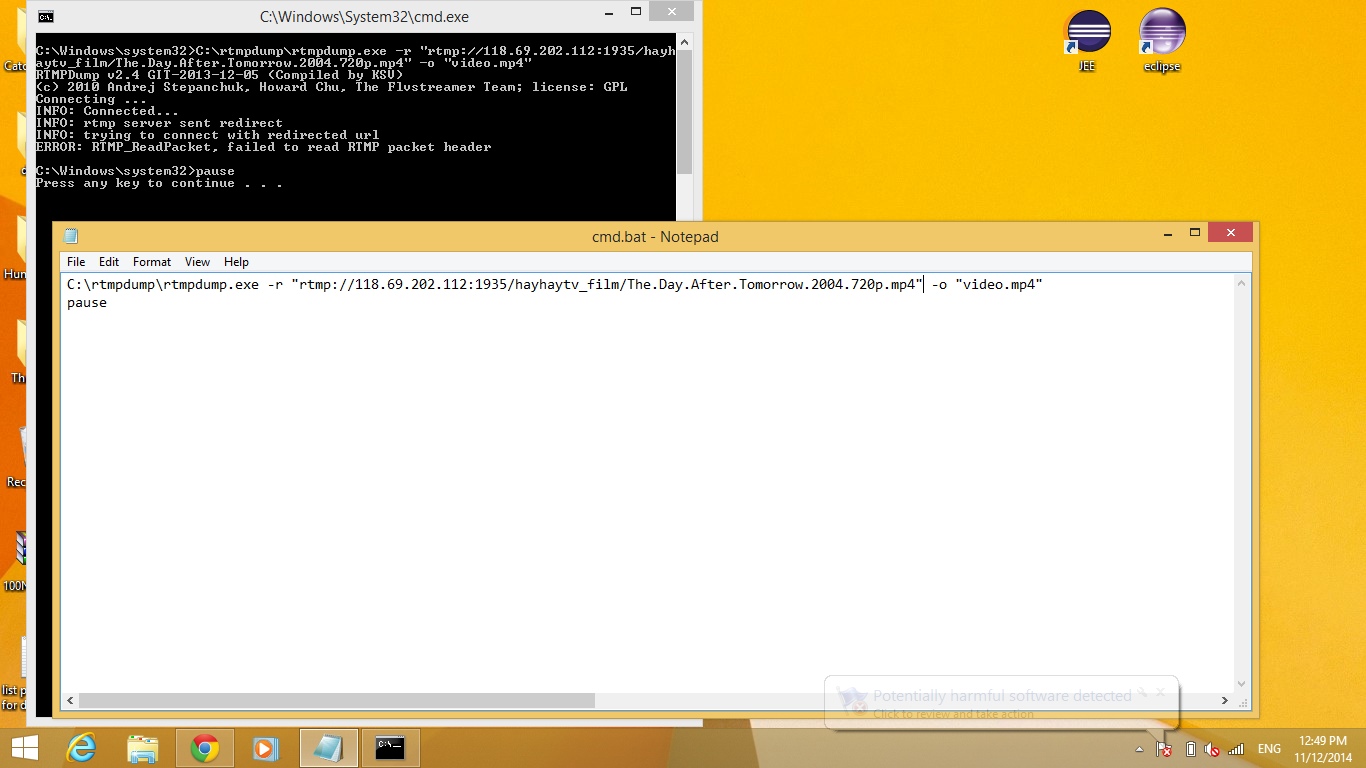
Task: Select the Command Prompt taskbar button
Action: click(390, 748)
